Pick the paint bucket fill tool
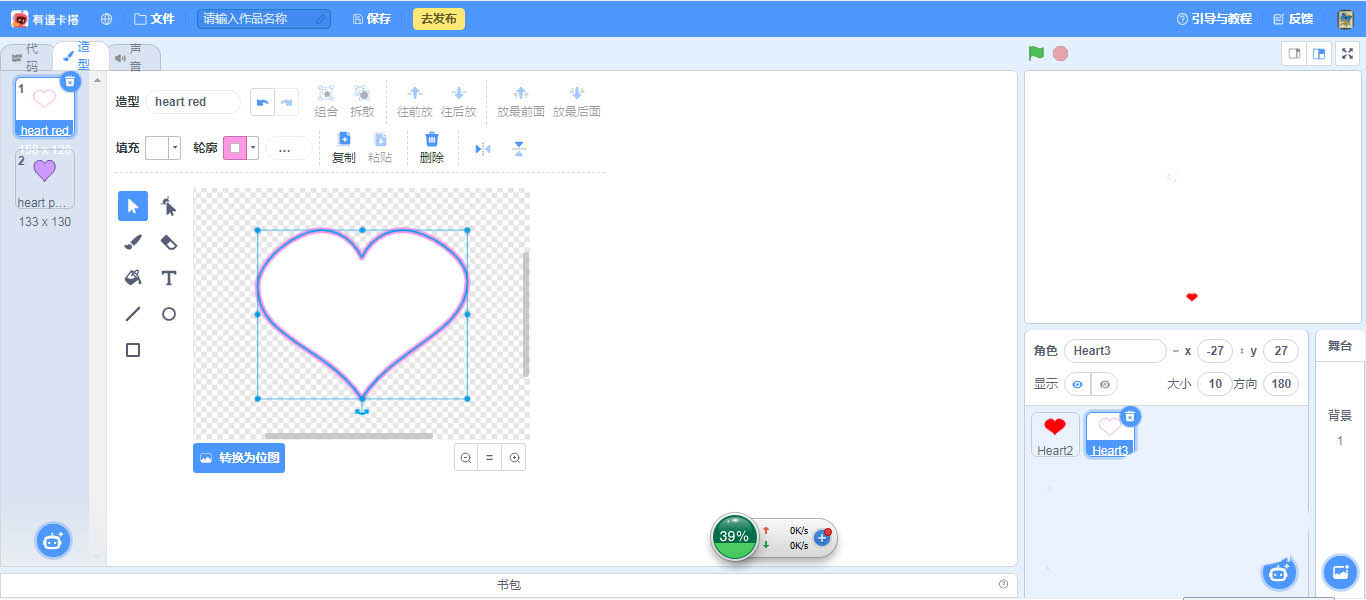 coord(133,278)
